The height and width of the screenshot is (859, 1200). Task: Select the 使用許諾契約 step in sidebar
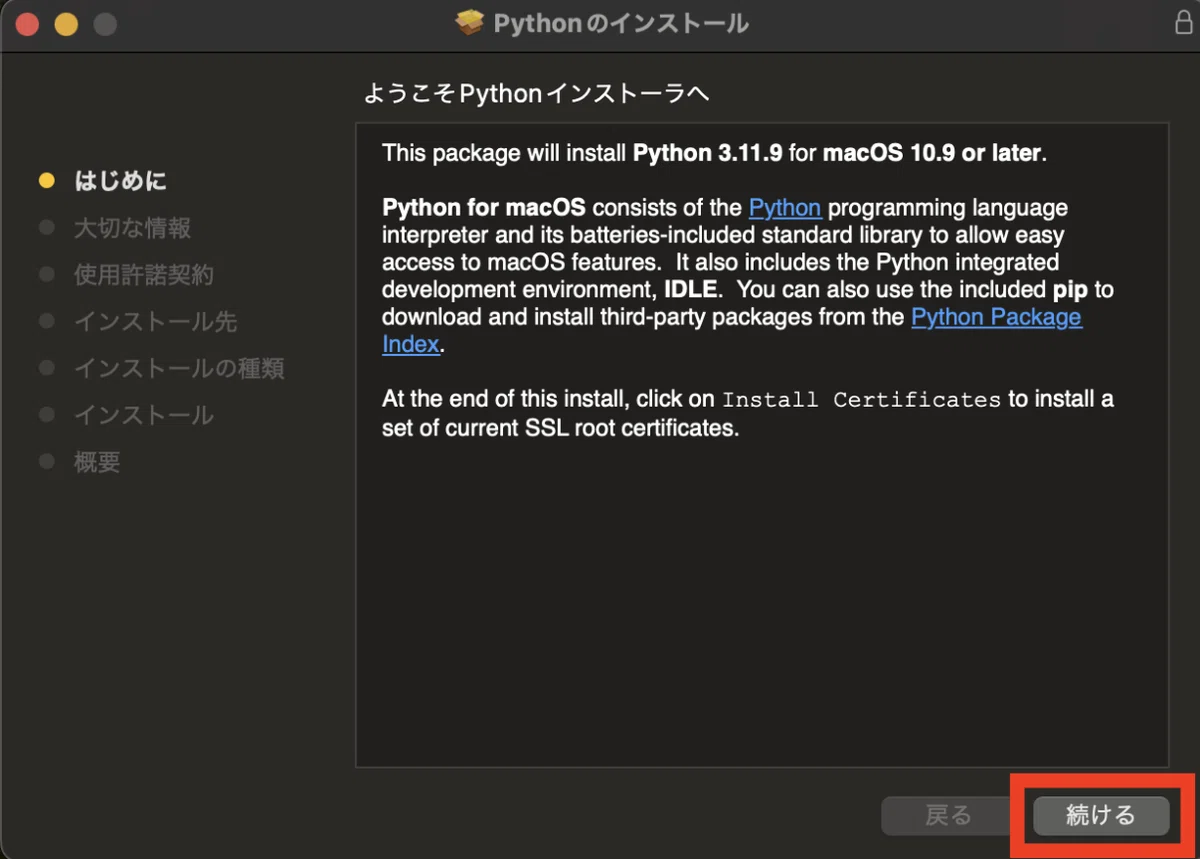pos(144,275)
